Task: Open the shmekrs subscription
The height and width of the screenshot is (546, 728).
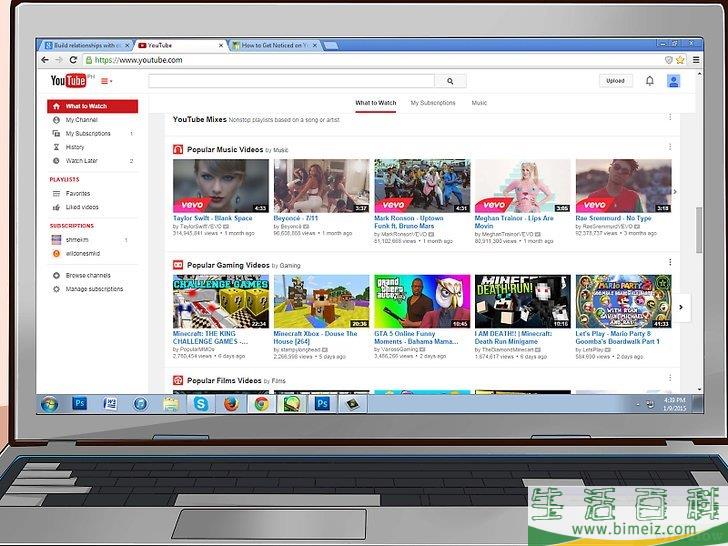Action: point(77,240)
